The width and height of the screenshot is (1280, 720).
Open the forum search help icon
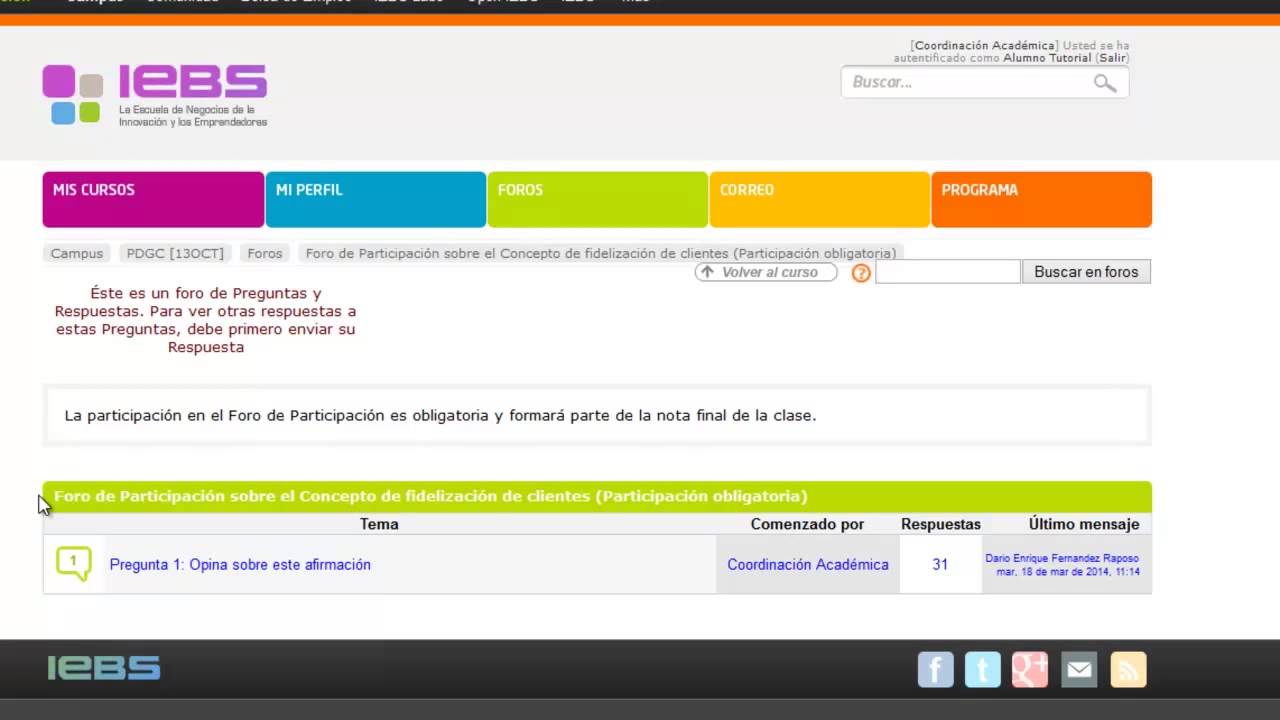(x=861, y=273)
